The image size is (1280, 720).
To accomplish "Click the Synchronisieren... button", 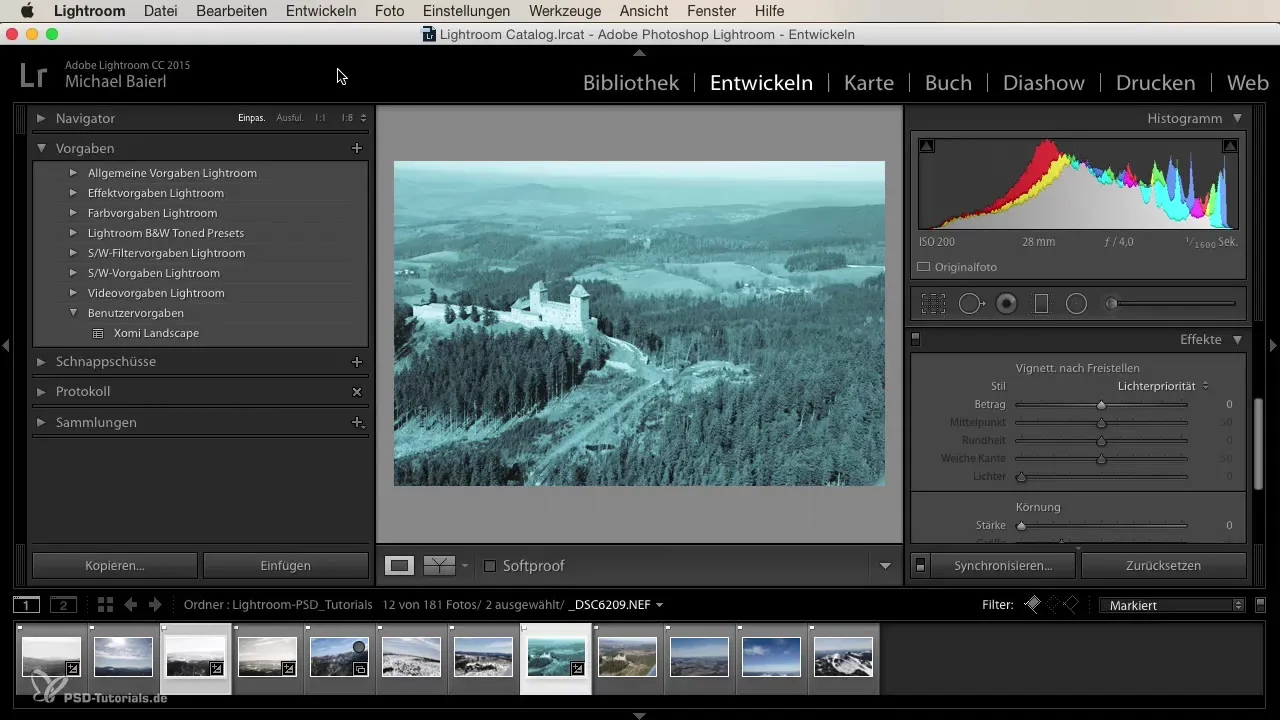I will pos(1003,565).
